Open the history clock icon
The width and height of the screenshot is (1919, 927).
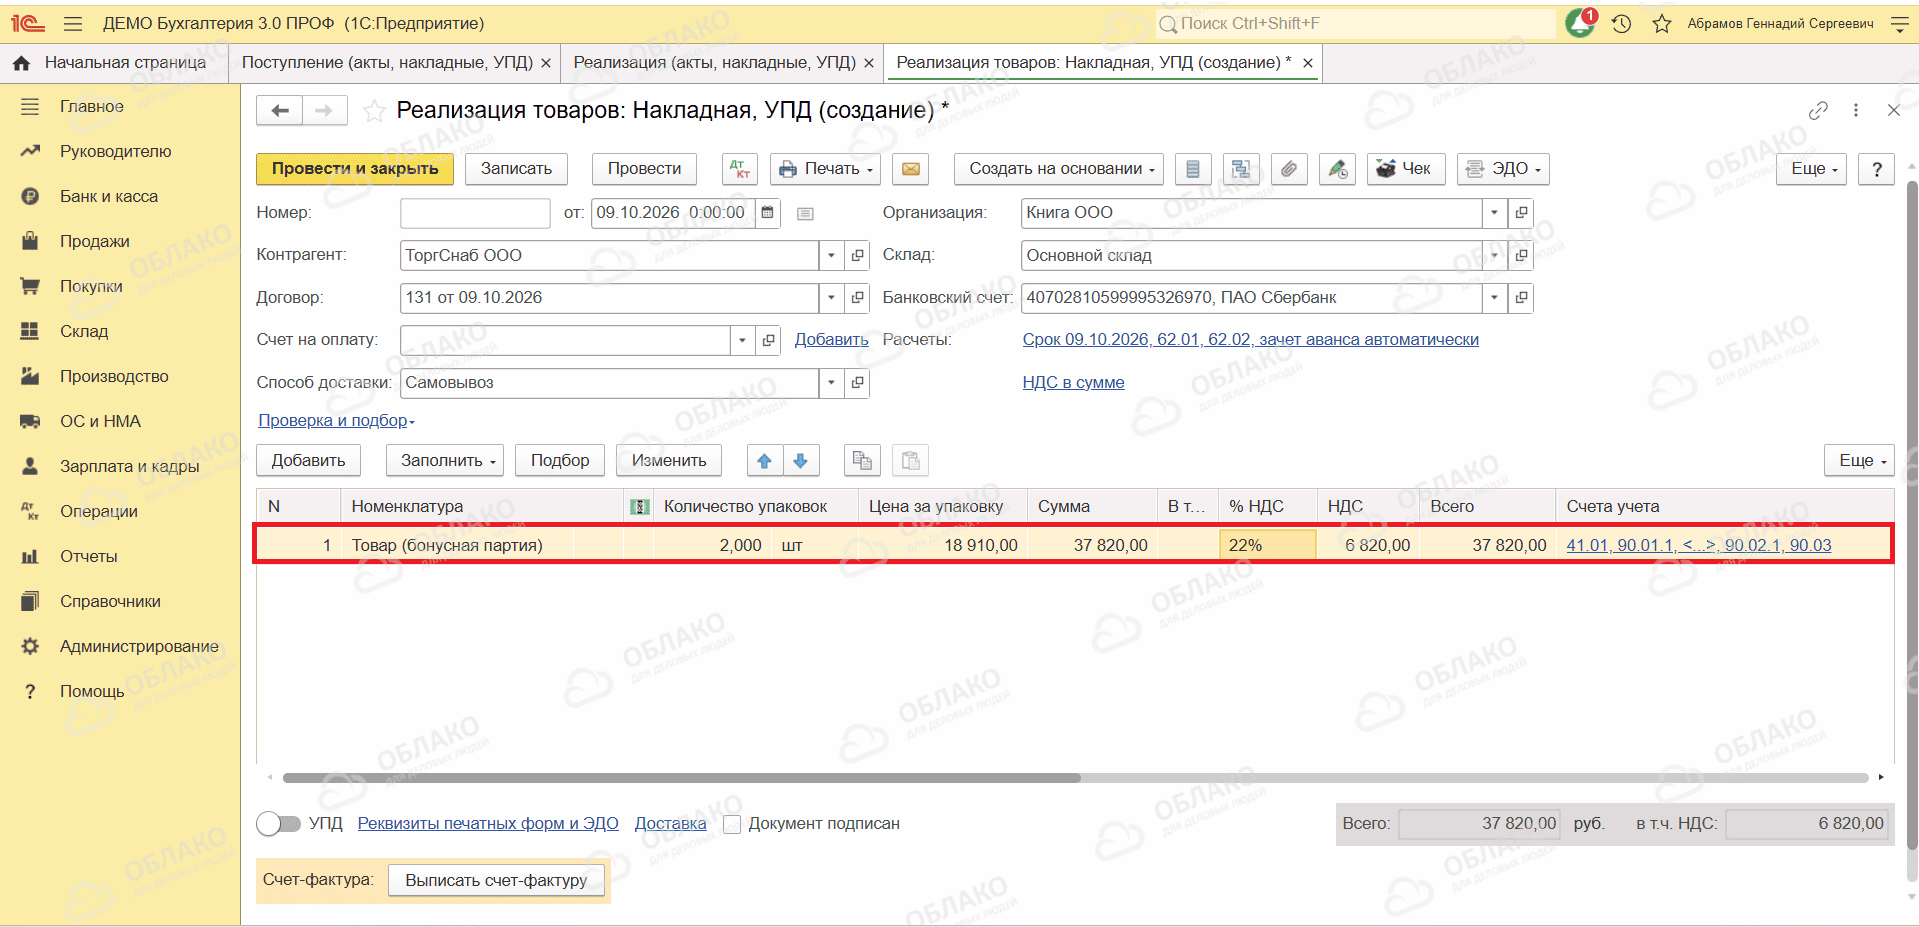click(1622, 24)
